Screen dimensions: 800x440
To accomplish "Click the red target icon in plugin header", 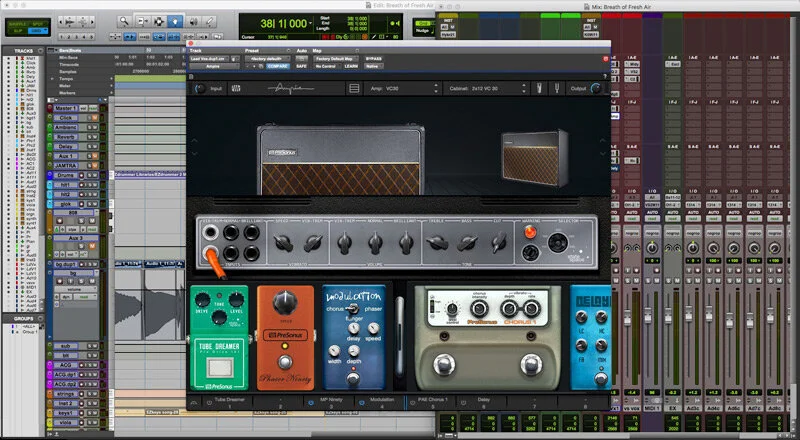I will pos(606,59).
